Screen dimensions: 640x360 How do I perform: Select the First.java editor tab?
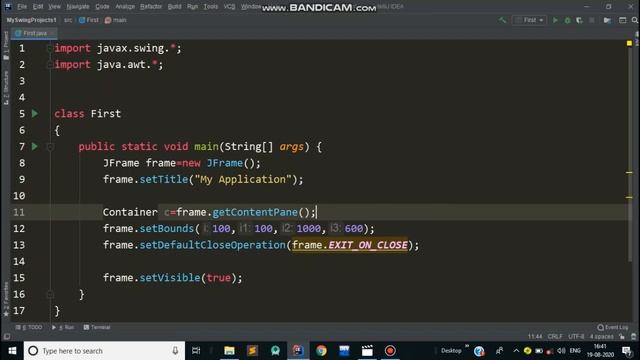point(33,33)
